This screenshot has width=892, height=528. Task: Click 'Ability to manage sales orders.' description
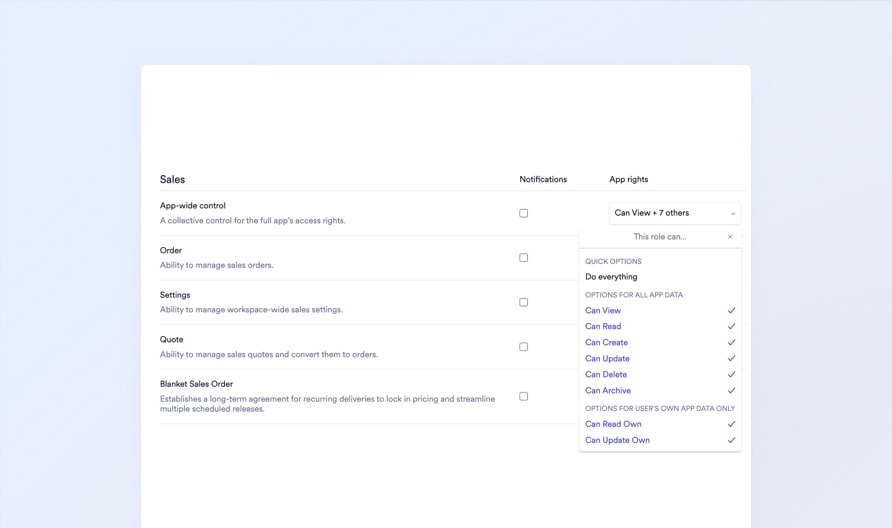click(x=217, y=265)
